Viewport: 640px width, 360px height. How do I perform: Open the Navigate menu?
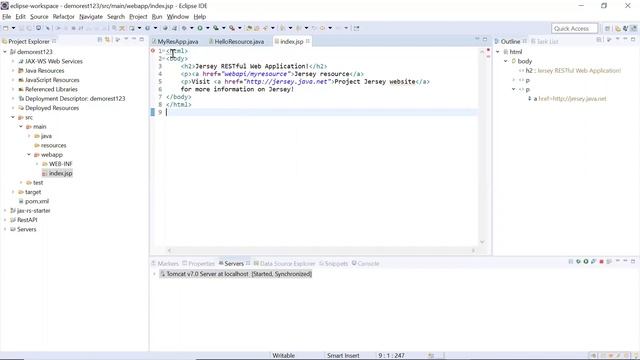click(91, 17)
